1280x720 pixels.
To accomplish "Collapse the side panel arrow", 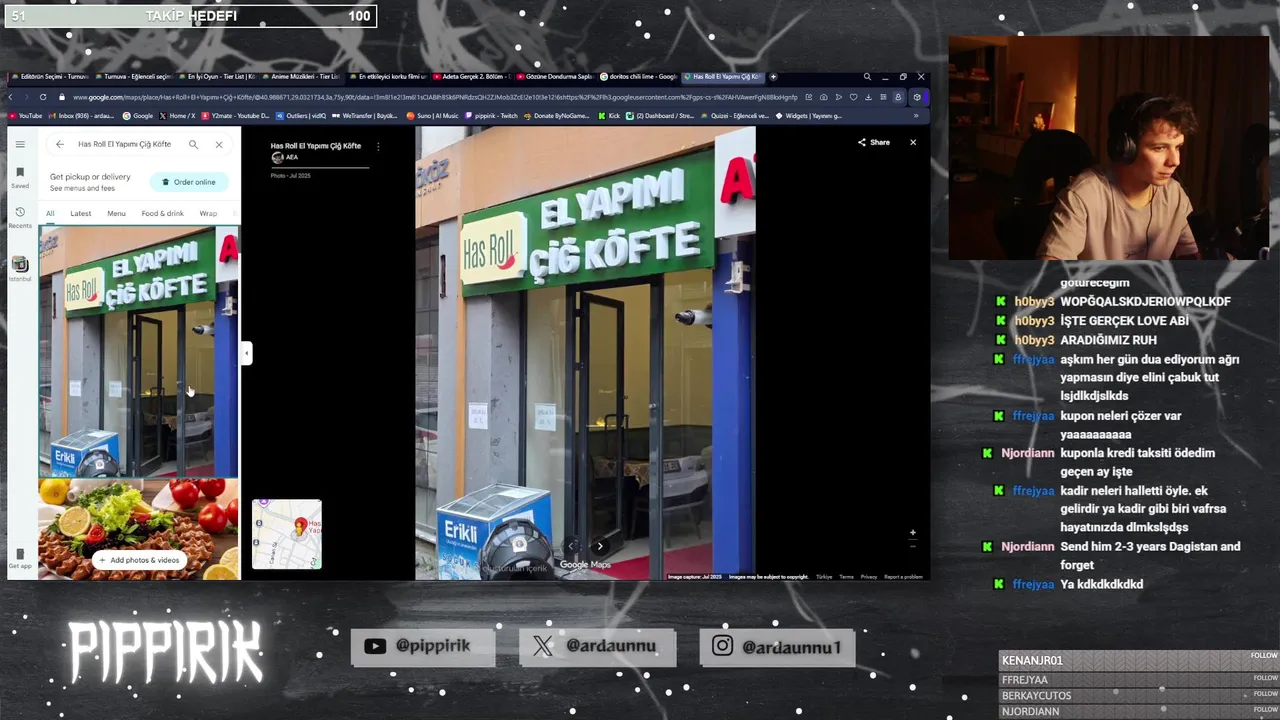I will [x=246, y=353].
